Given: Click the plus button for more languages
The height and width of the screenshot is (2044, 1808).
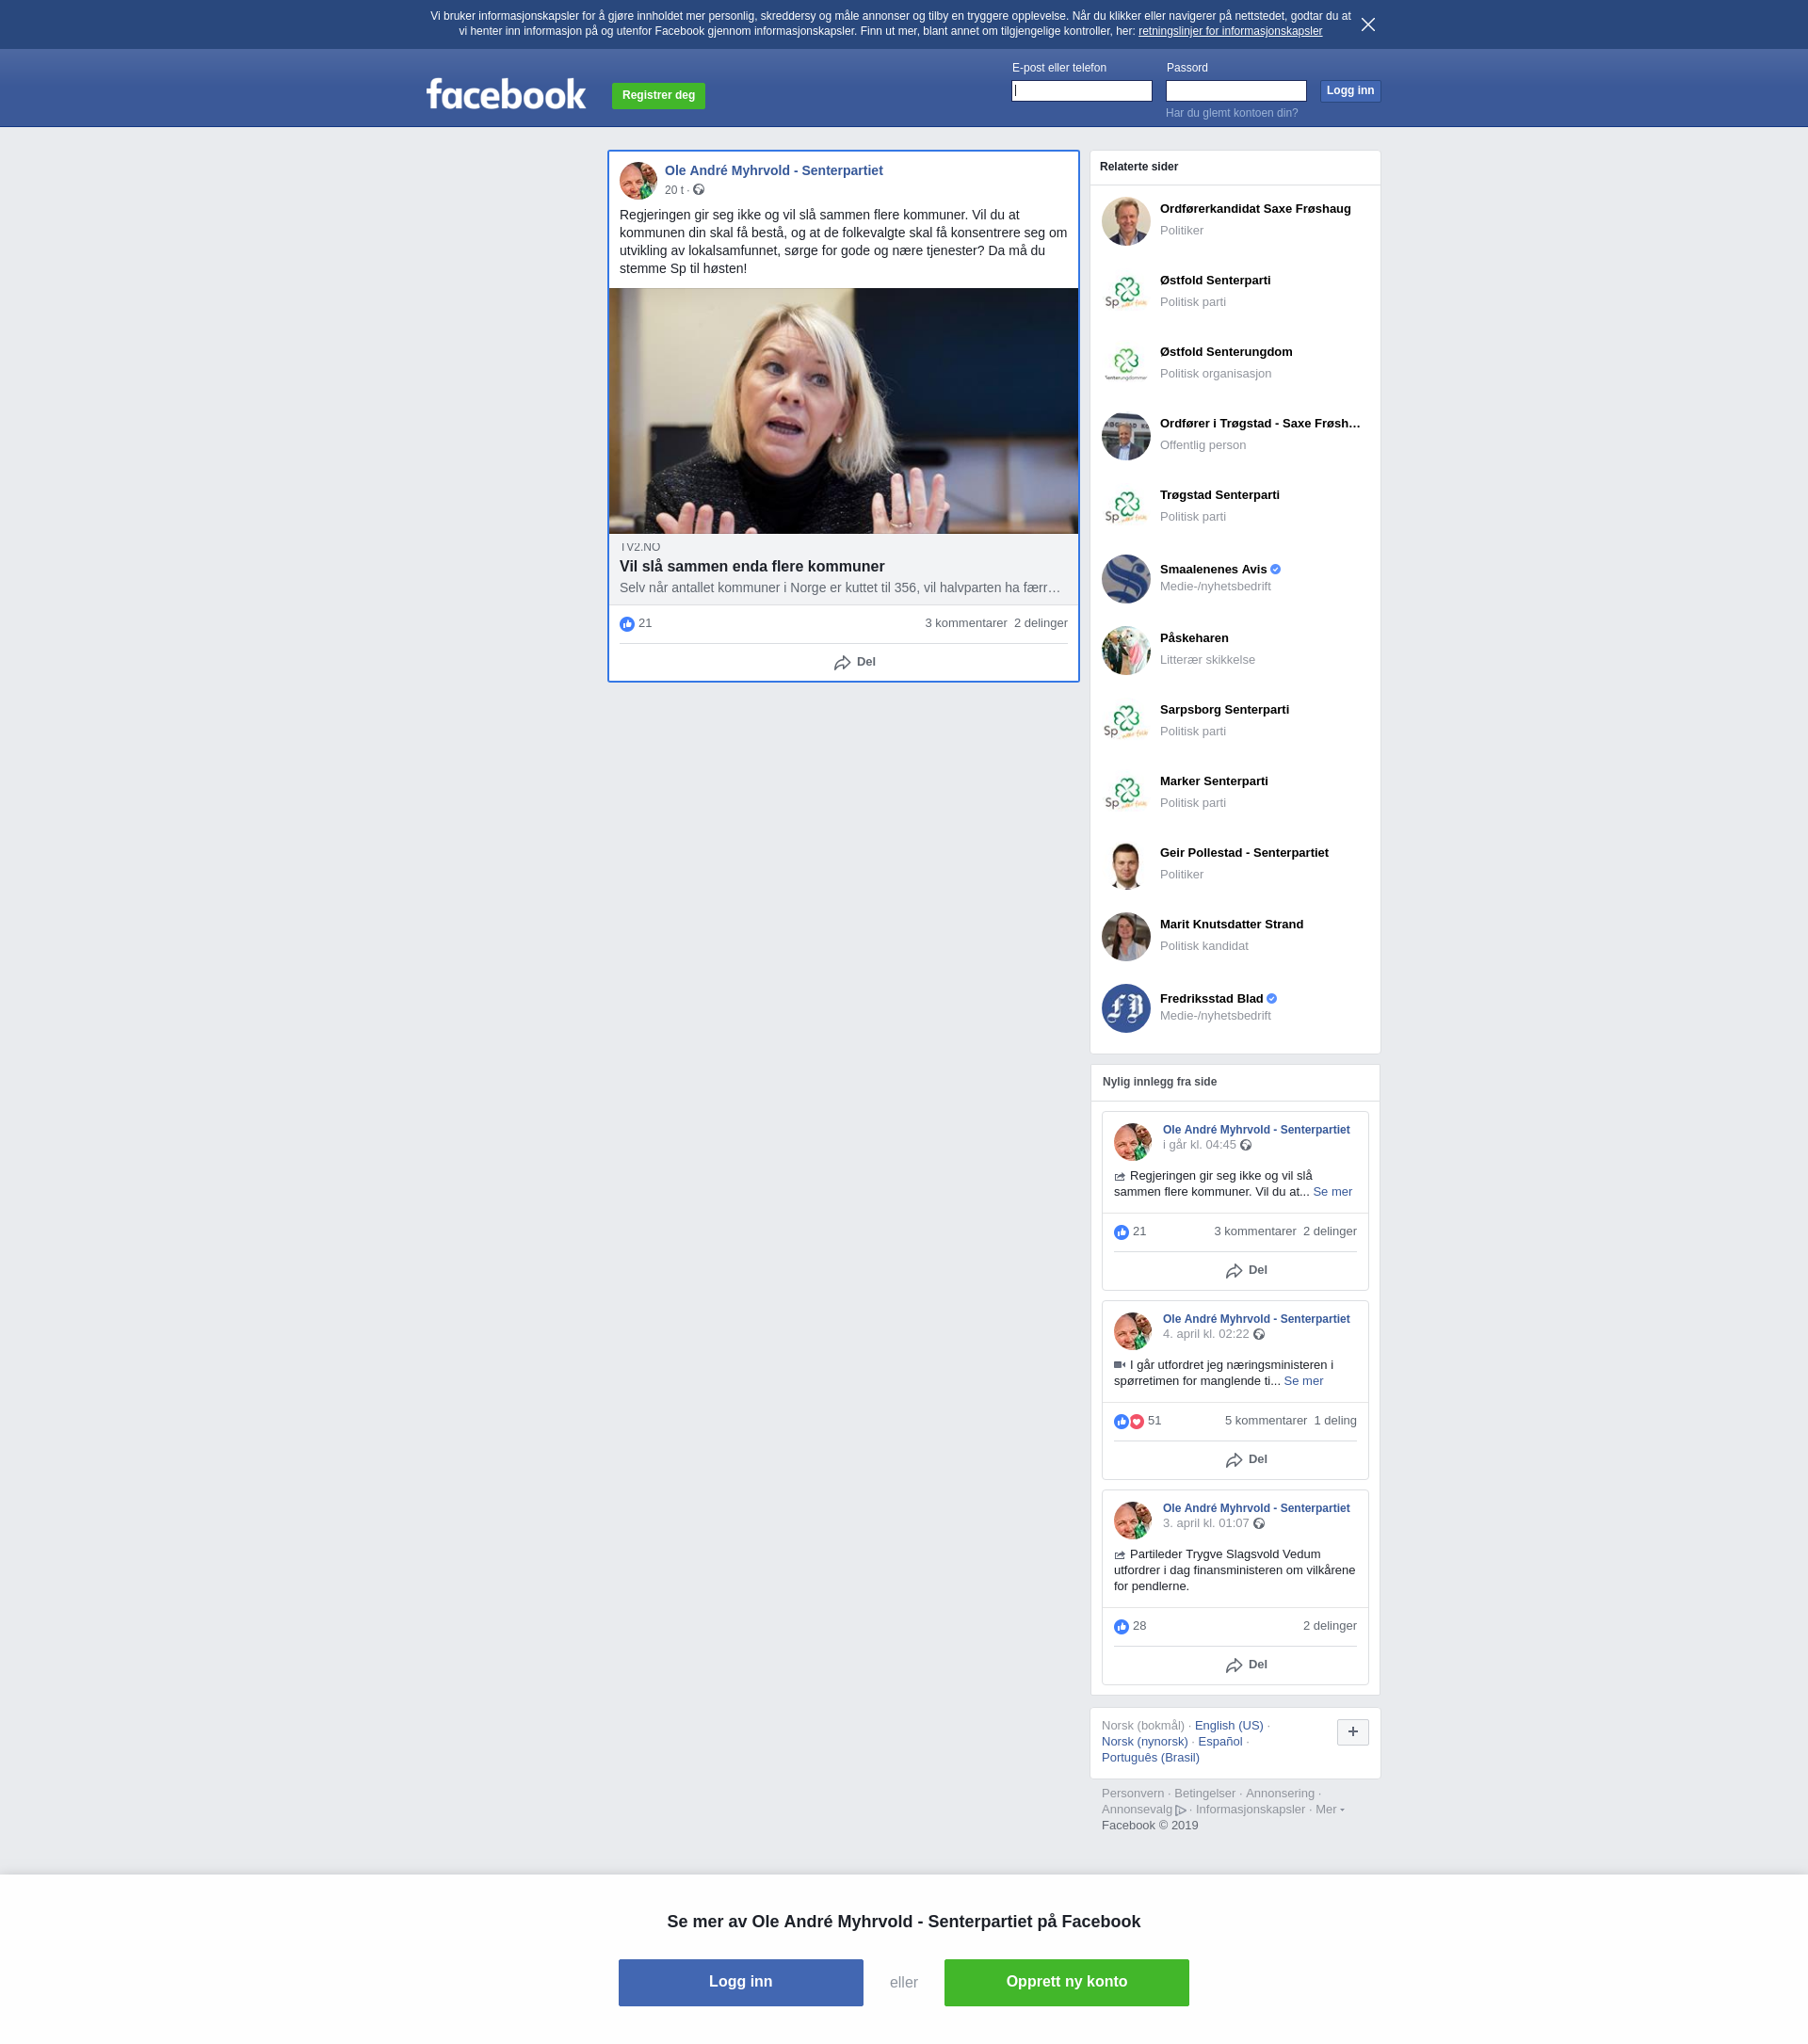Looking at the screenshot, I should [1352, 1732].
